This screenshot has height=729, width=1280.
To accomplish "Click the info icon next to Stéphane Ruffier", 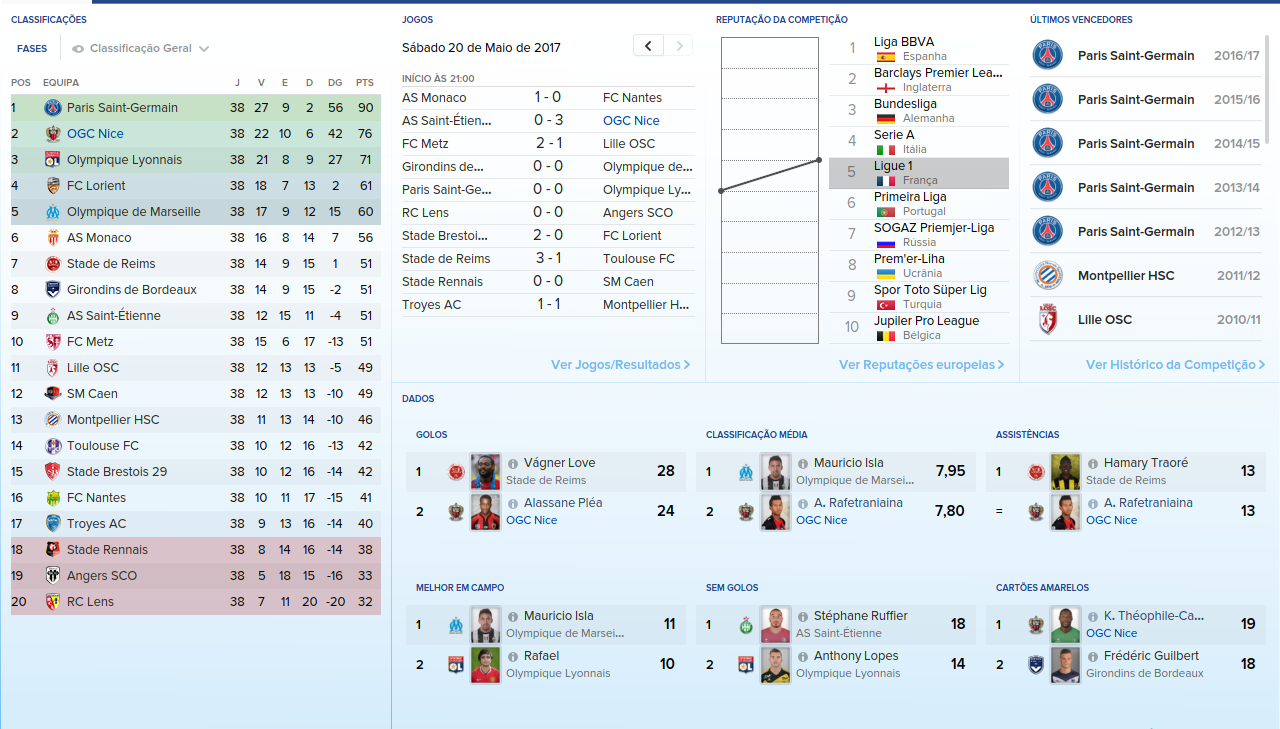I will [803, 616].
